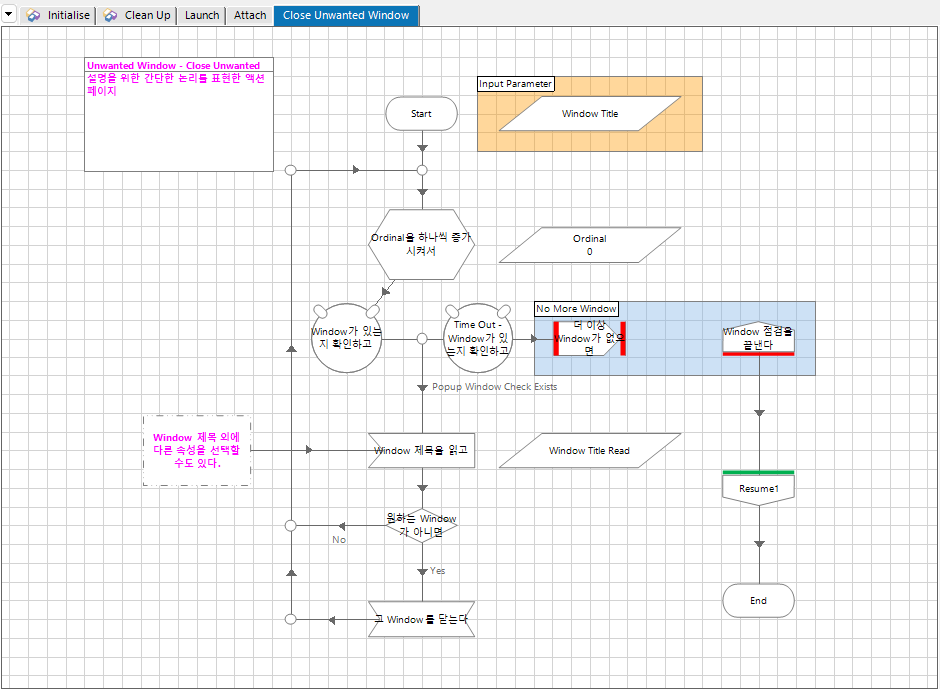940x690 pixels.
Task: Select the Input Parameter block label
Action: 516,84
